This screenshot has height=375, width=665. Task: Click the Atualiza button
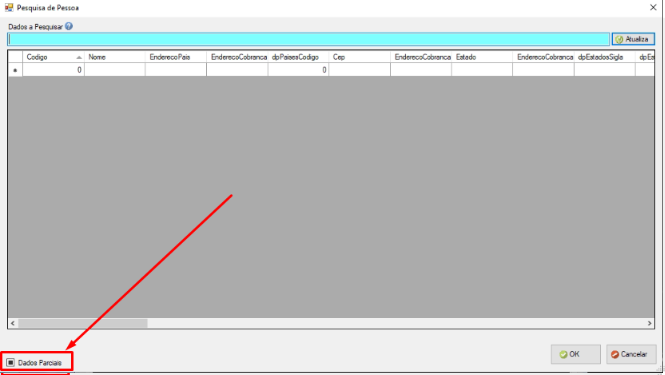(x=633, y=39)
